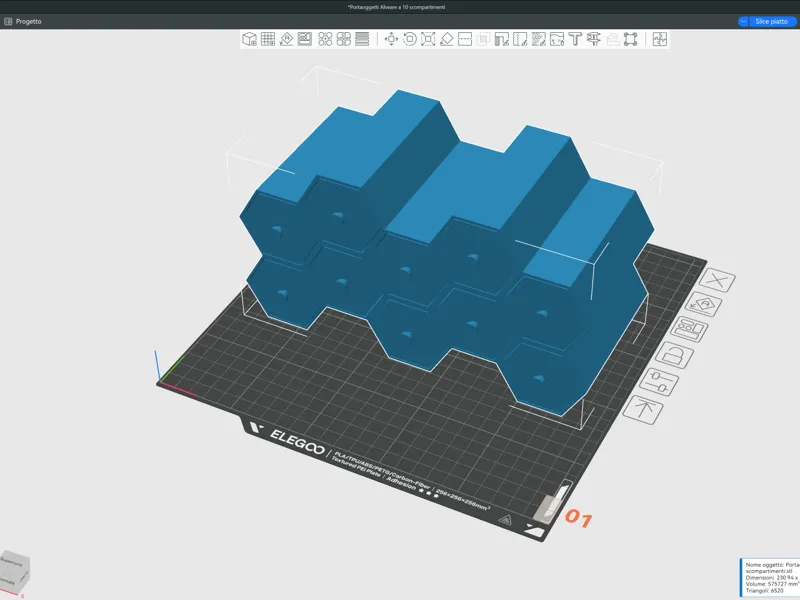Image resolution: width=800 pixels, height=600 pixels.
Task: Click the Nome oggetto info text
Action: (772, 565)
